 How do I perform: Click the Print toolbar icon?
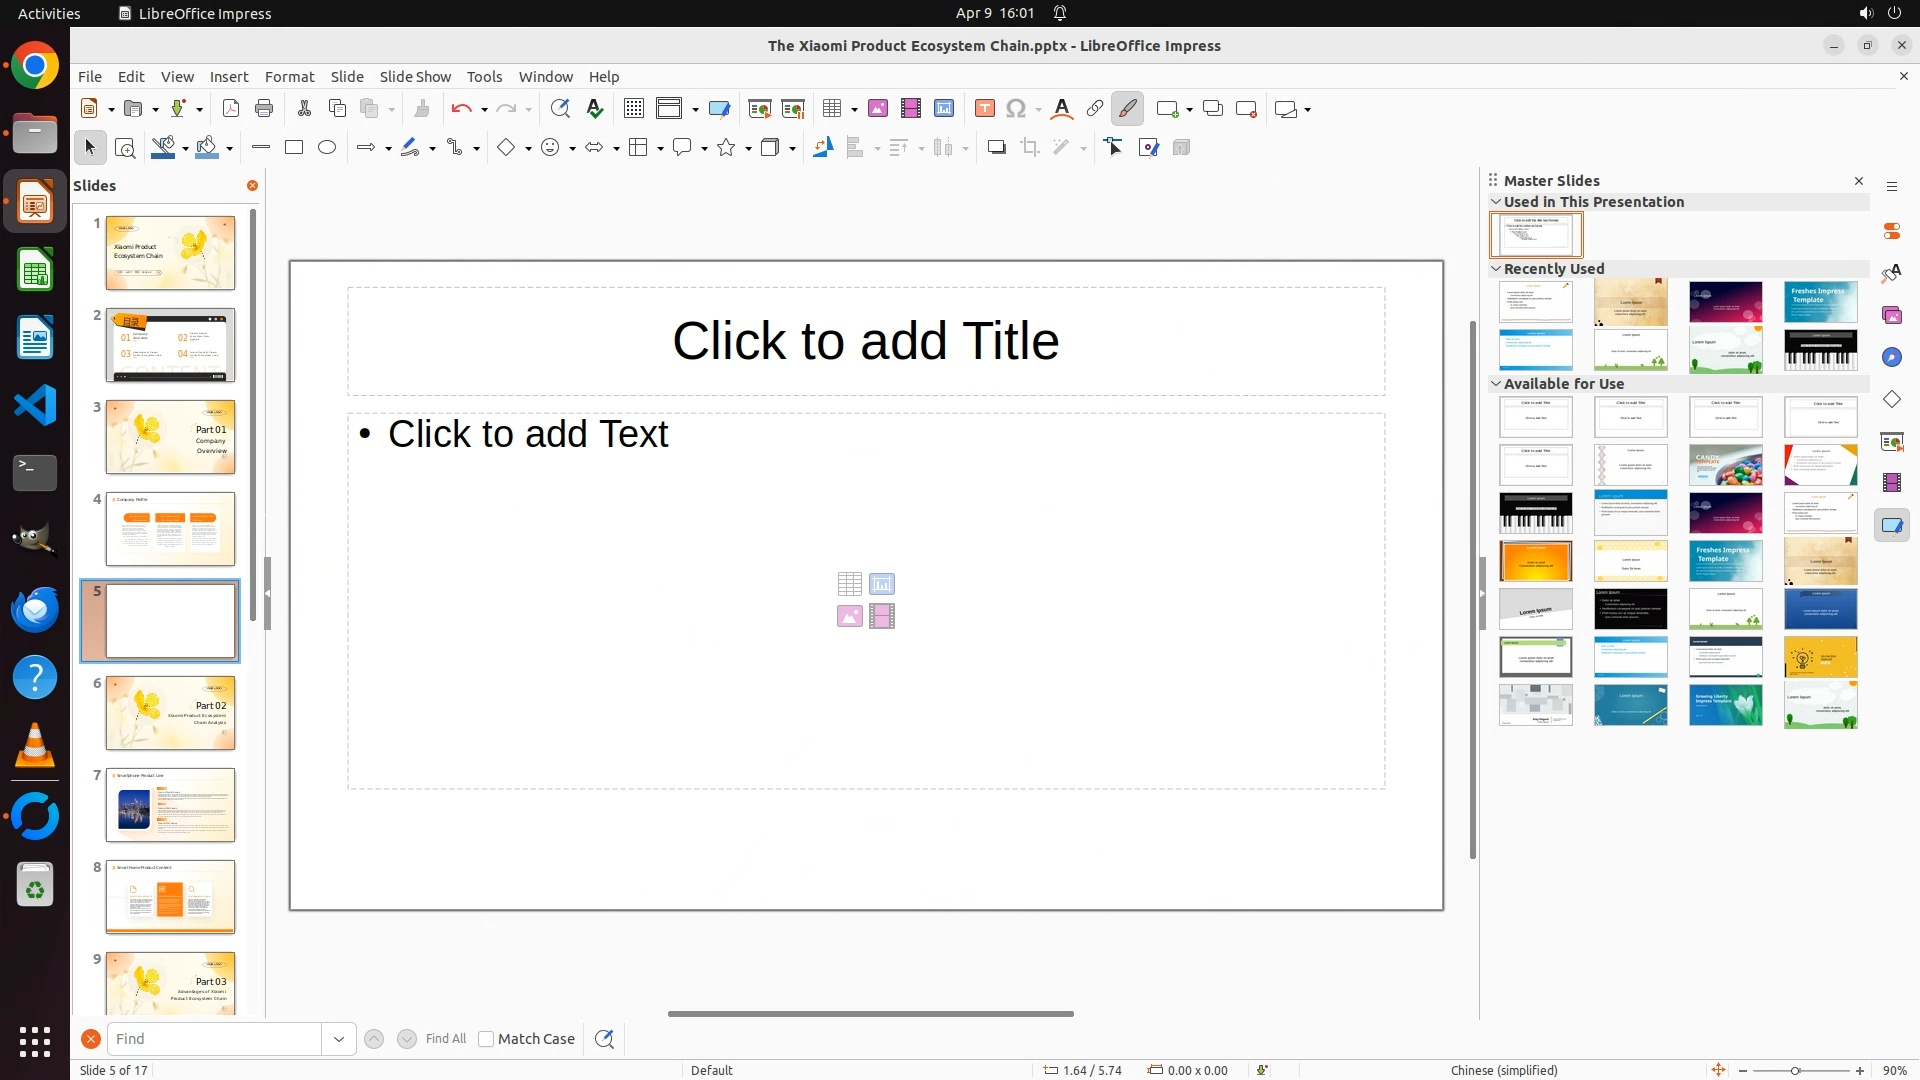pyautogui.click(x=264, y=108)
